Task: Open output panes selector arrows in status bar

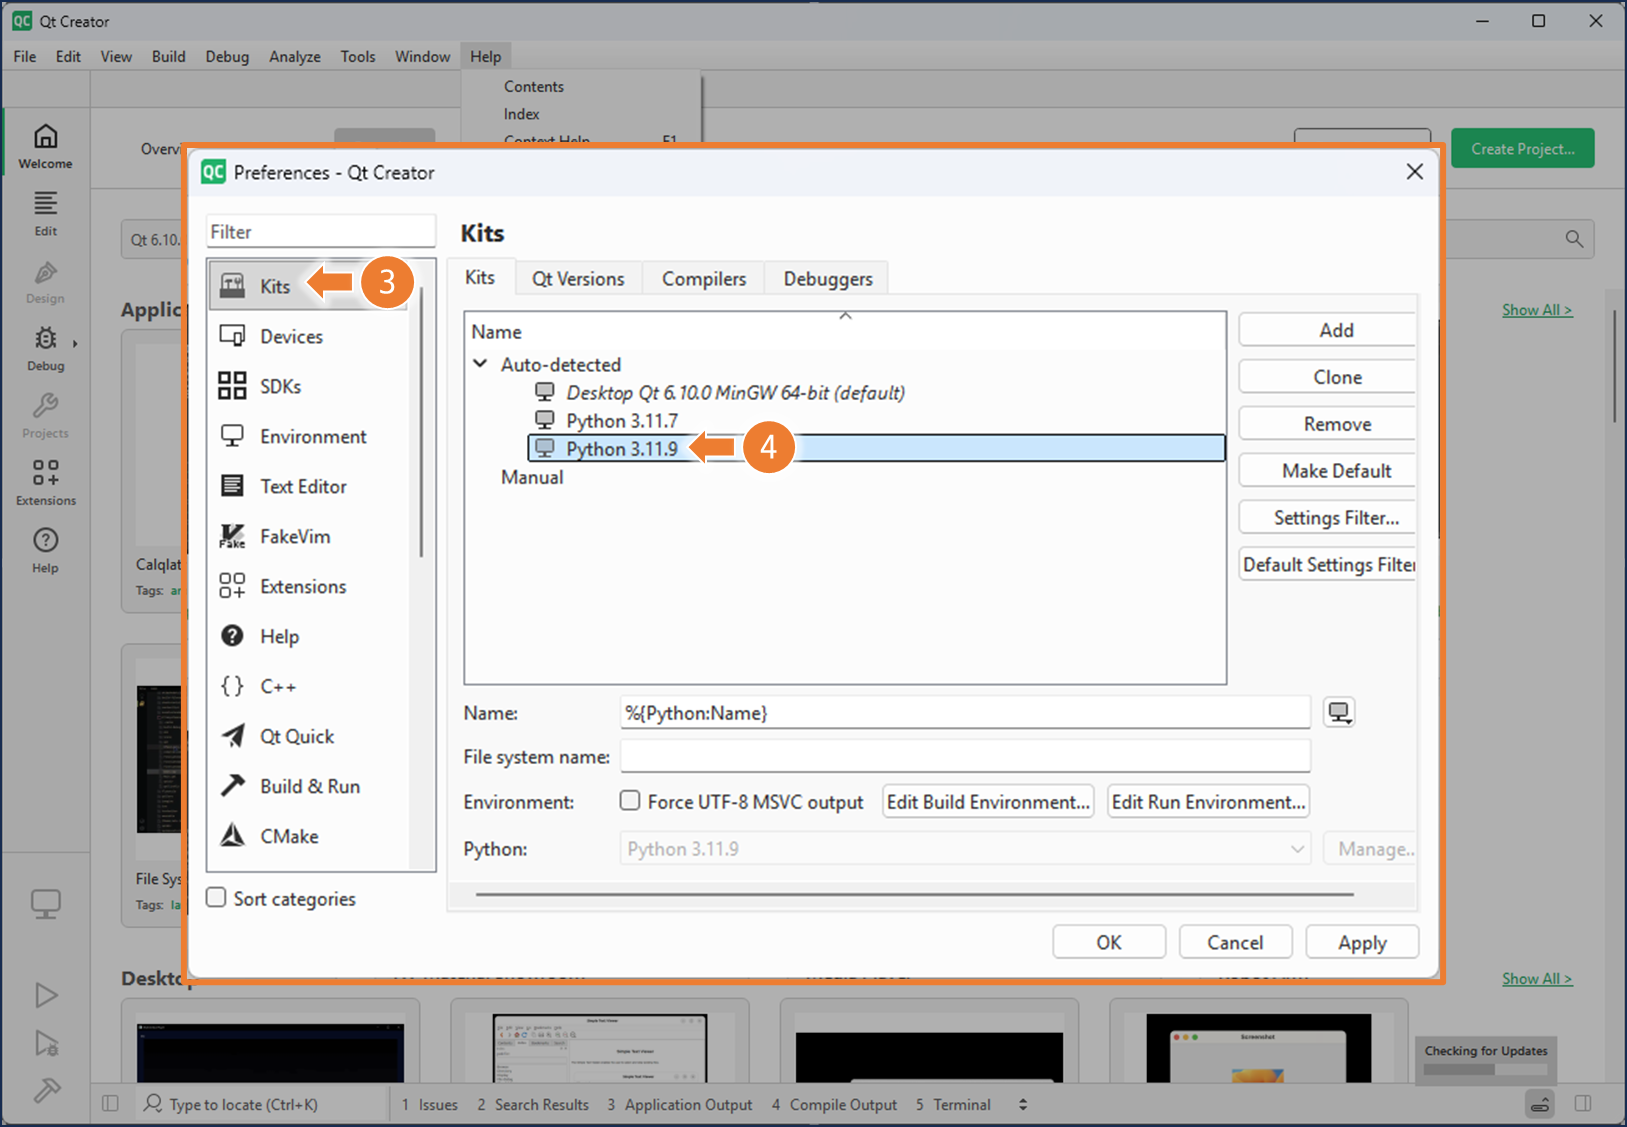Action: click(1023, 1104)
